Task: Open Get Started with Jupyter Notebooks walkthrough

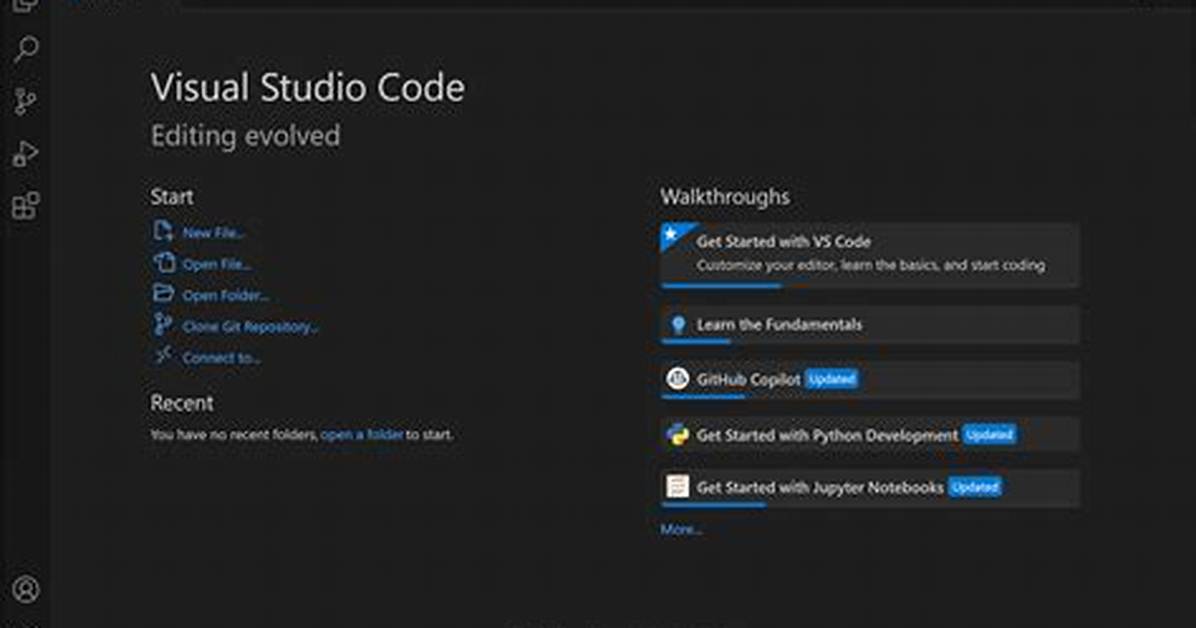Action: click(x=870, y=488)
